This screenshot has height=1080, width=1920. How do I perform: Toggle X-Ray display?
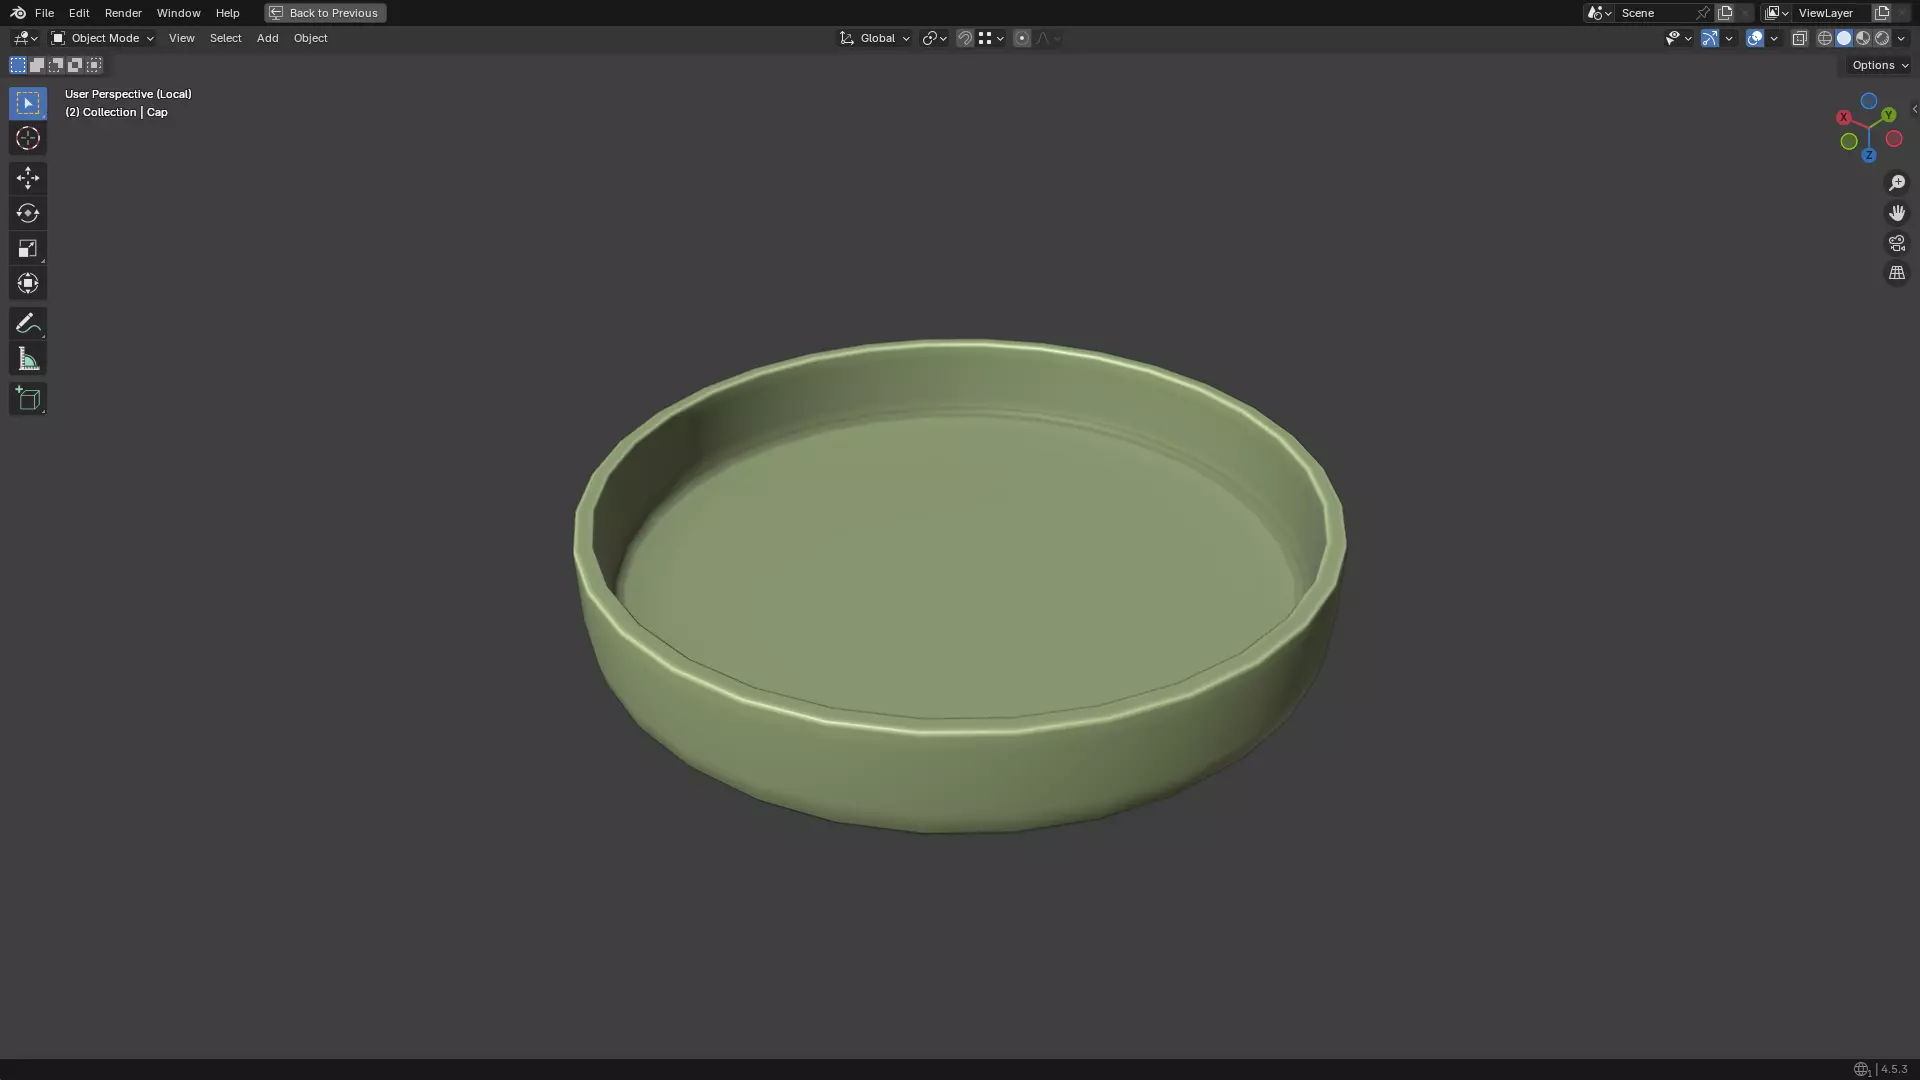(1799, 38)
